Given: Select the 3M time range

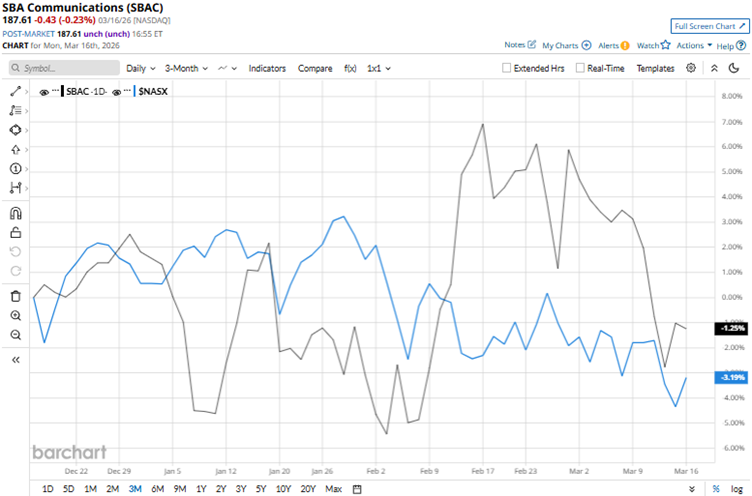Looking at the screenshot, I should [135, 488].
